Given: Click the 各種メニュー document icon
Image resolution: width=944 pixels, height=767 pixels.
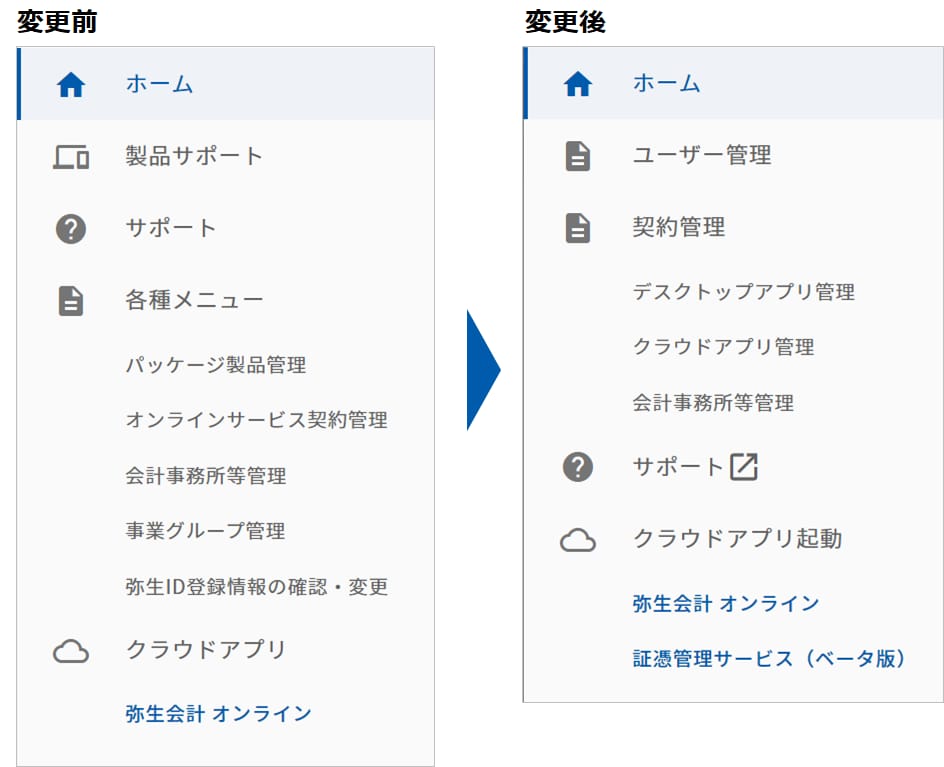Looking at the screenshot, I should tap(71, 301).
